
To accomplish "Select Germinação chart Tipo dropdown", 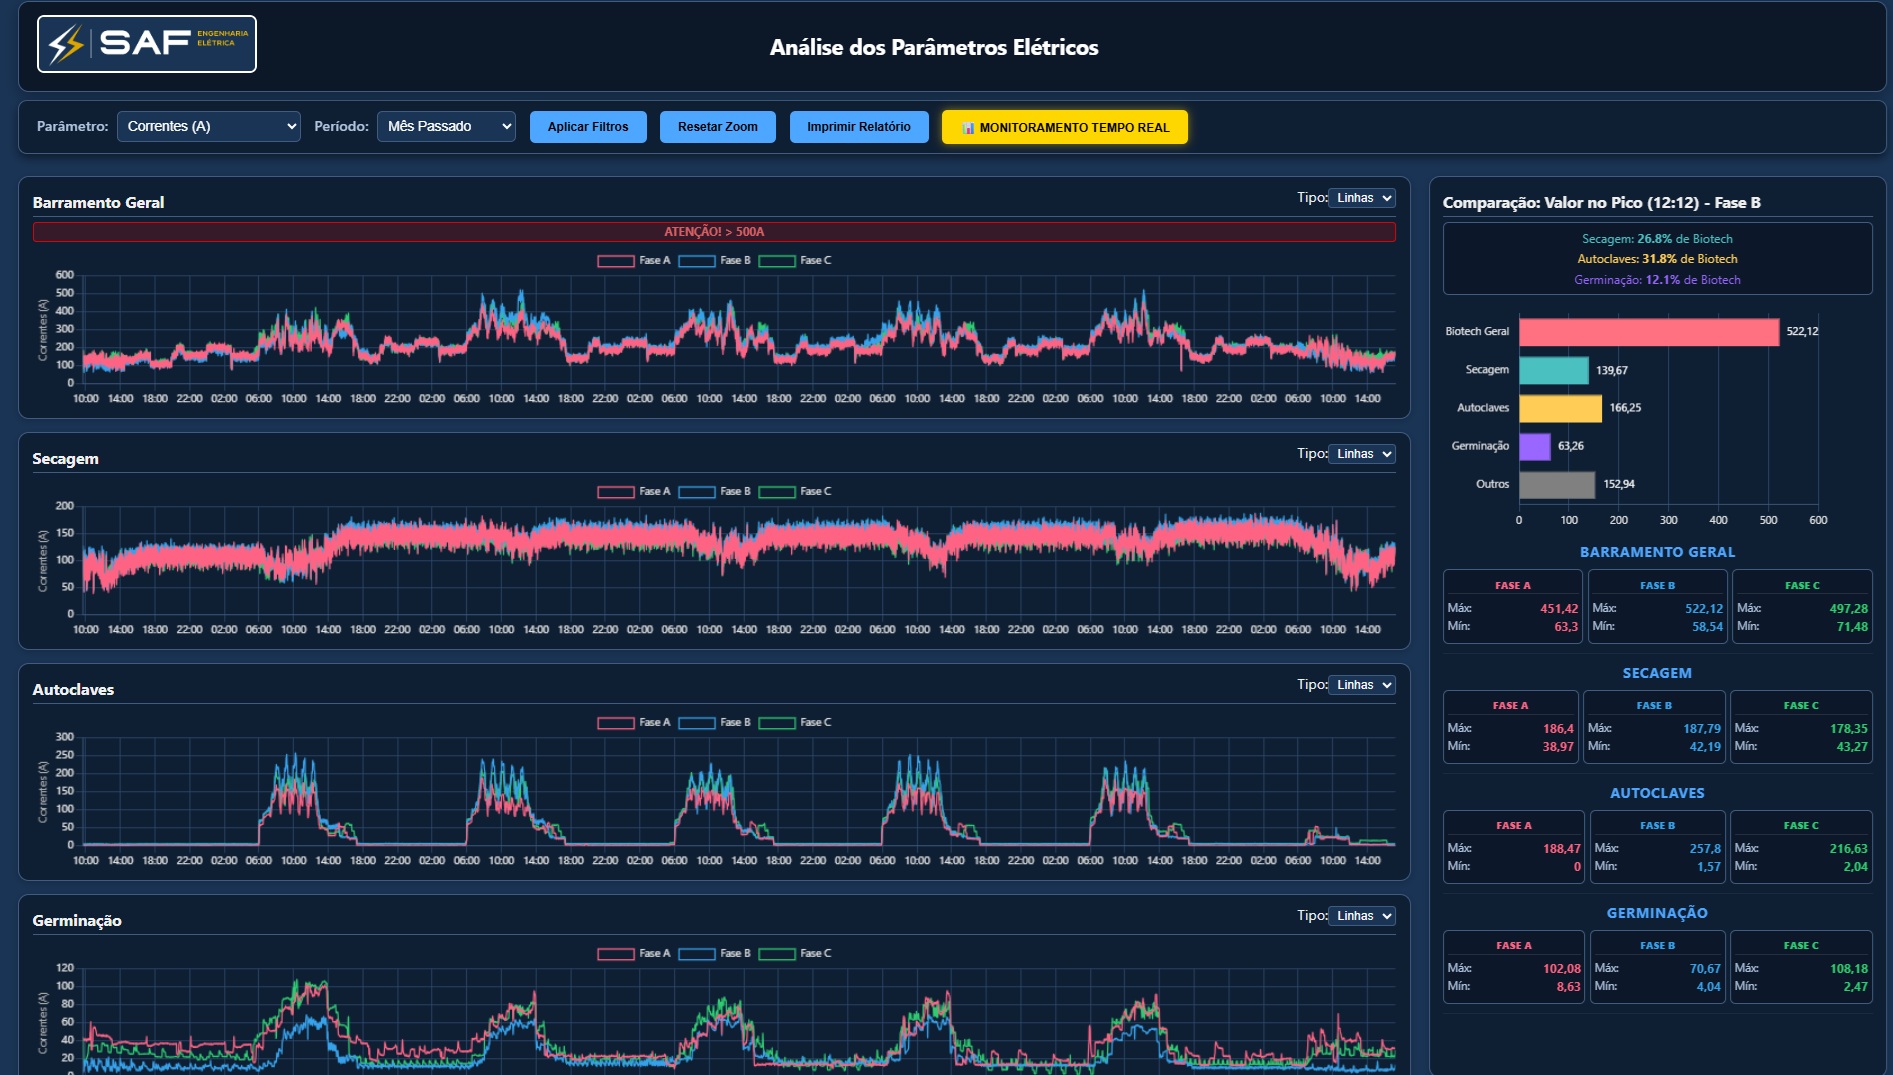I will click(x=1362, y=916).
